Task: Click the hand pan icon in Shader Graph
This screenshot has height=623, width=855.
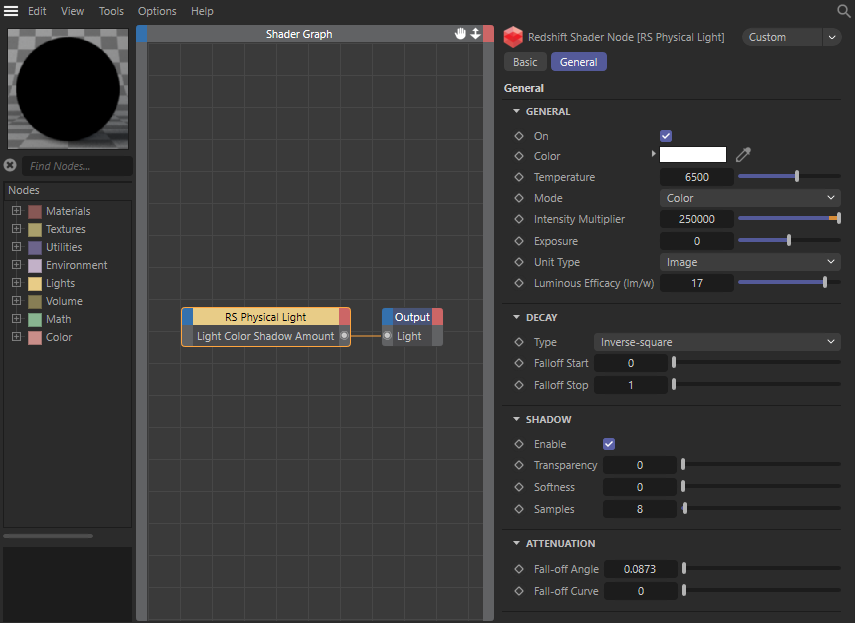Action: [x=461, y=34]
